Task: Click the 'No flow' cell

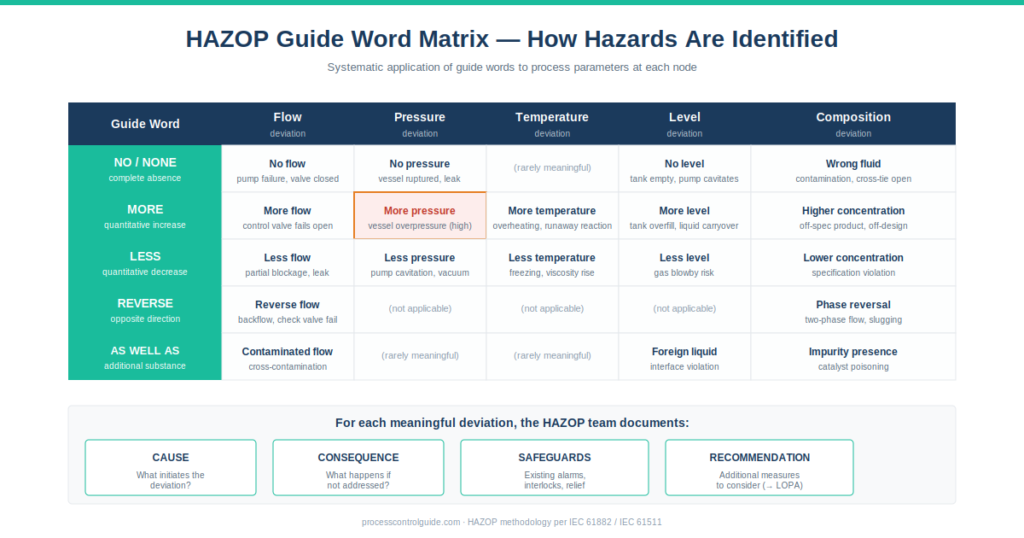Action: coord(287,168)
